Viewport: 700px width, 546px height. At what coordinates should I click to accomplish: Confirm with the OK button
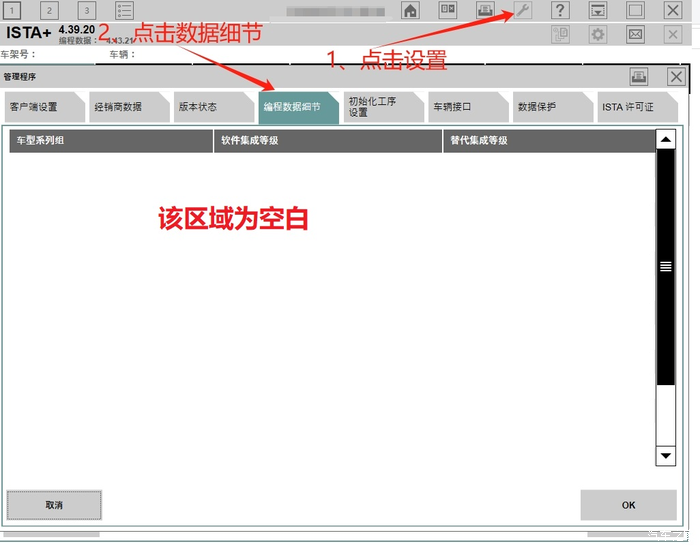click(x=628, y=505)
